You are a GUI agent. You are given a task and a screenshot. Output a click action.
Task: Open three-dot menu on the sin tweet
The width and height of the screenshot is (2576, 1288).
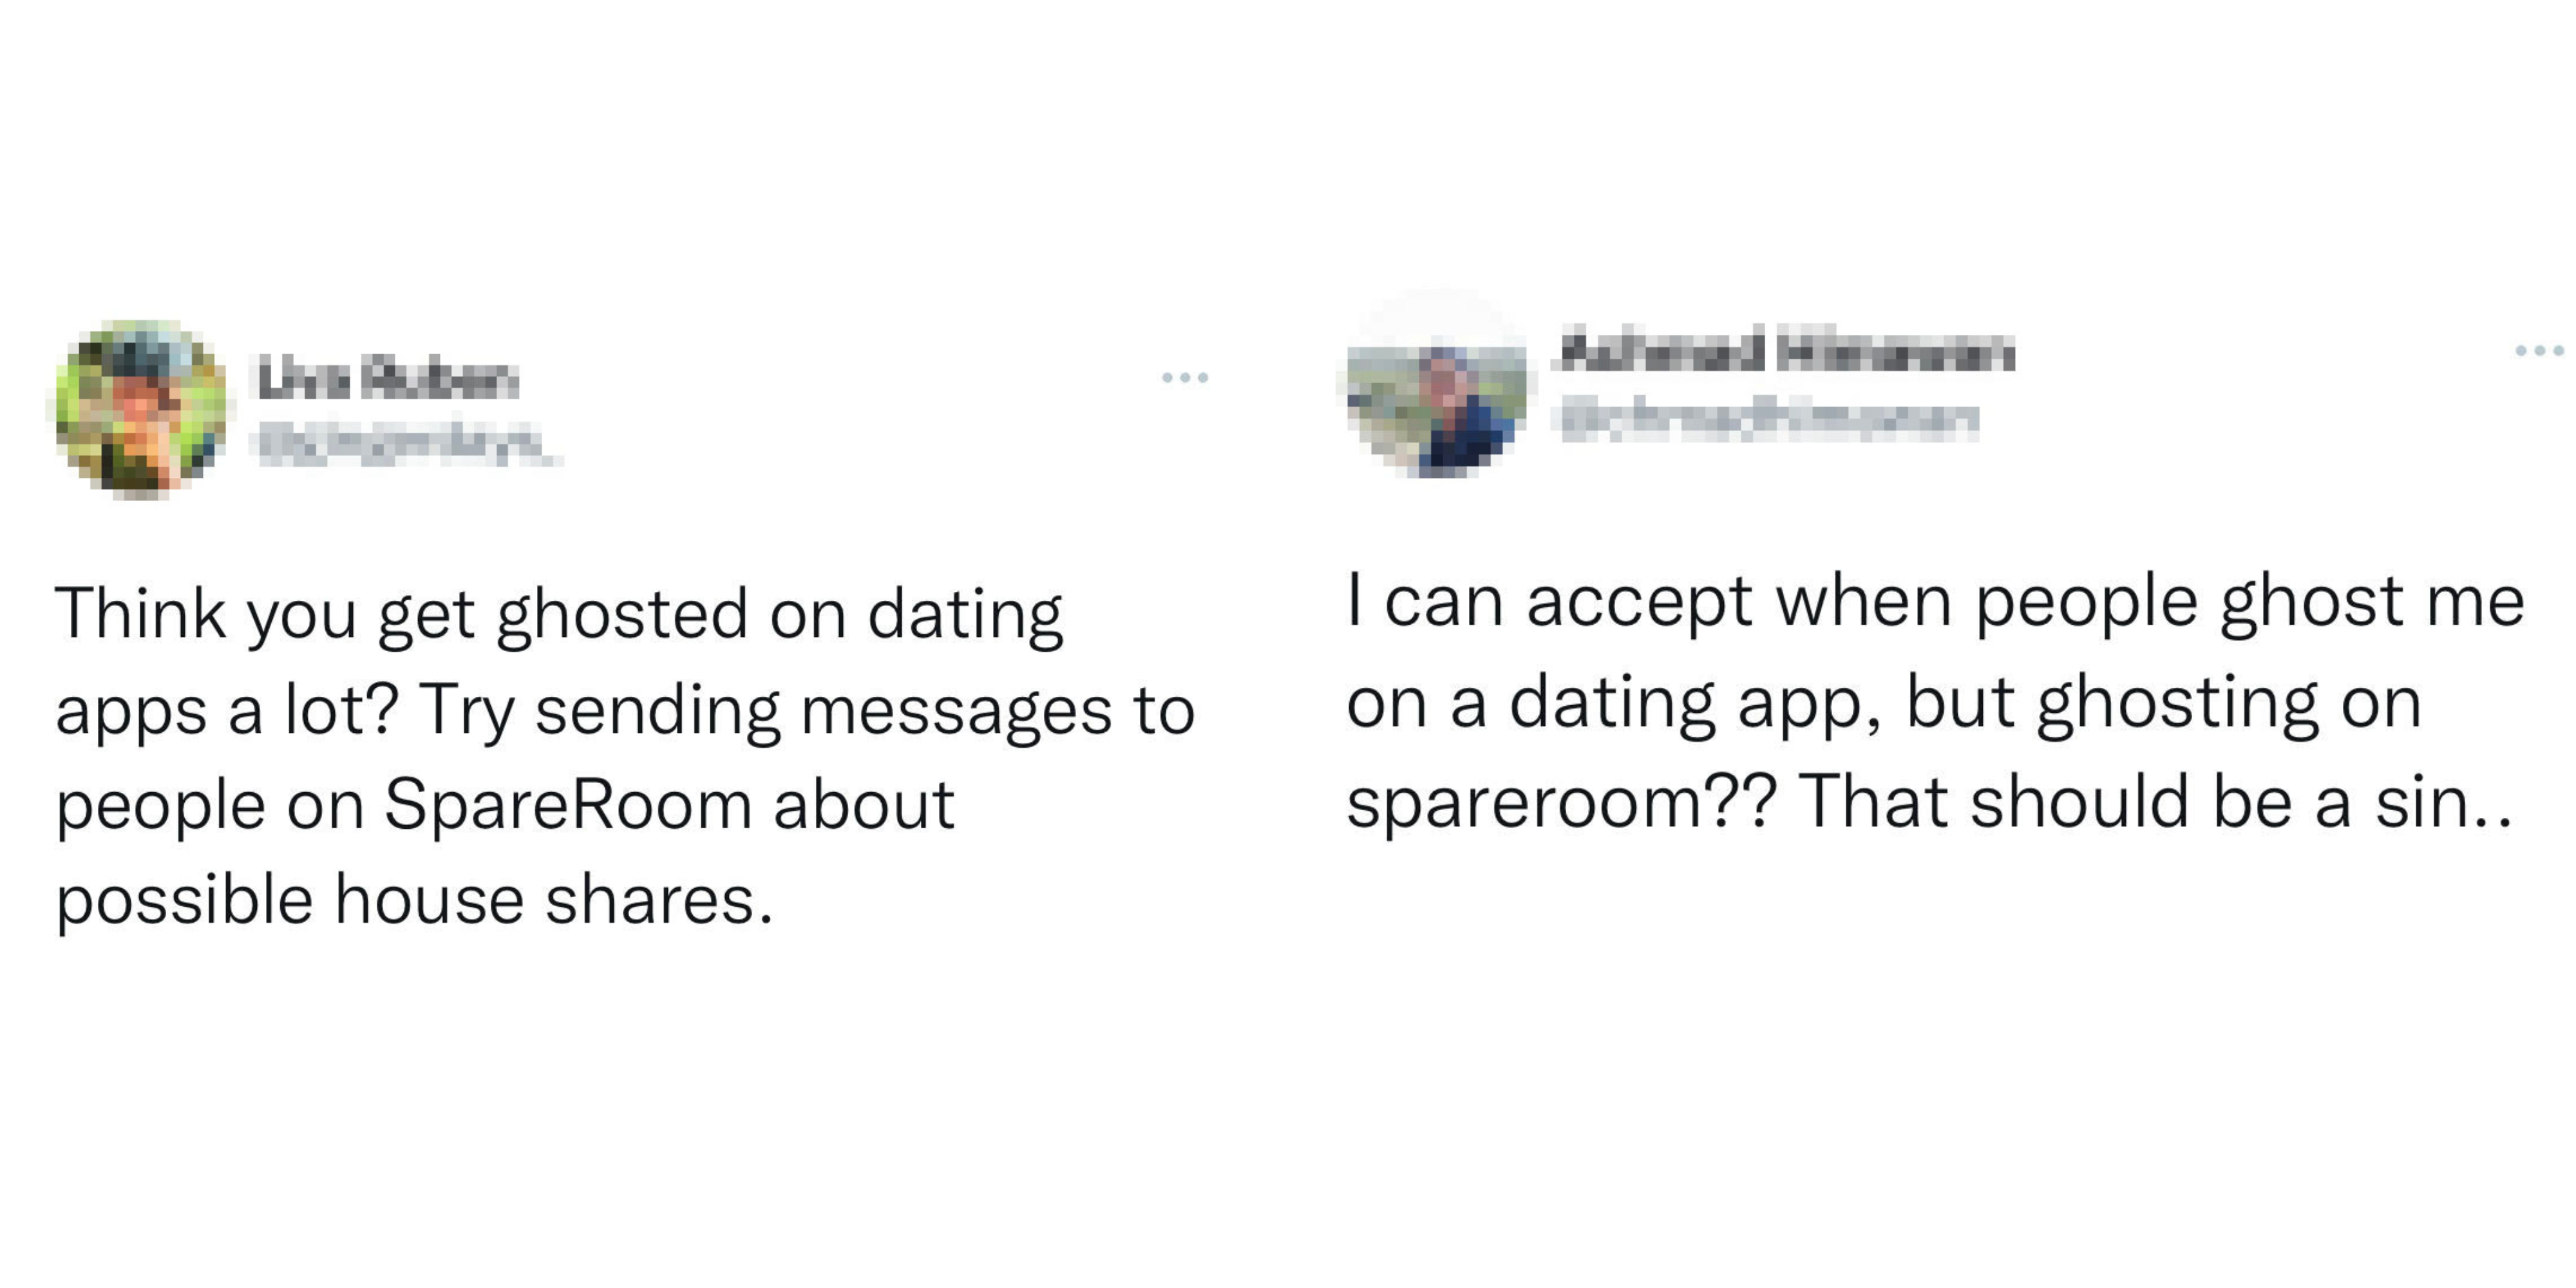(2541, 351)
